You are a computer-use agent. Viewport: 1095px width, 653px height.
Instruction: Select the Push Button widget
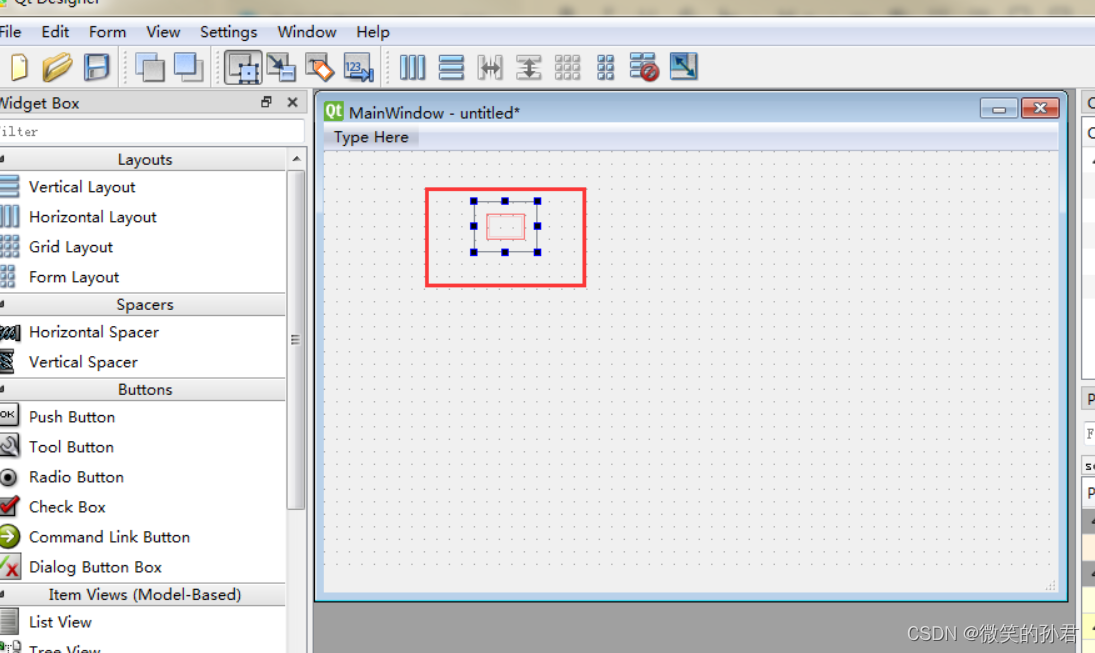pos(71,417)
